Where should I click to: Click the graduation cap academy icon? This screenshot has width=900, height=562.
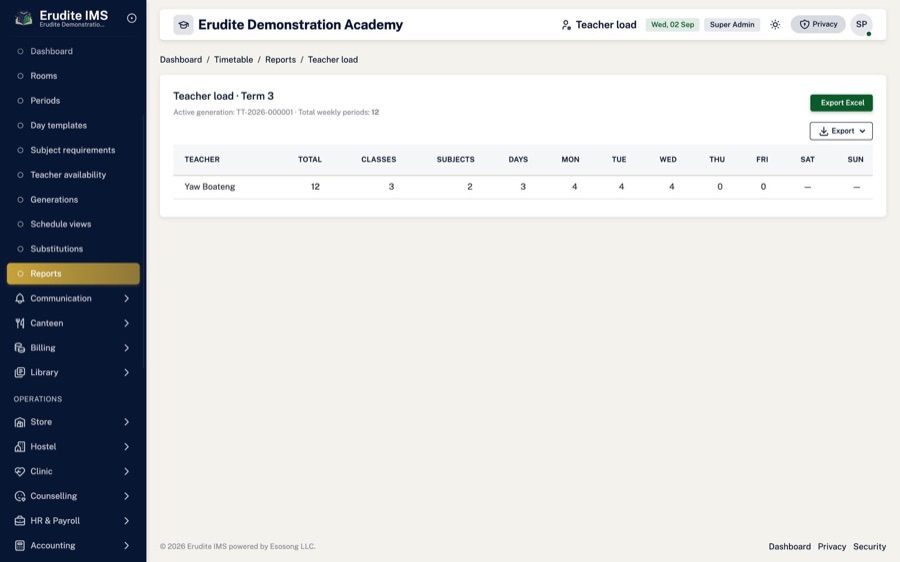[x=184, y=25]
